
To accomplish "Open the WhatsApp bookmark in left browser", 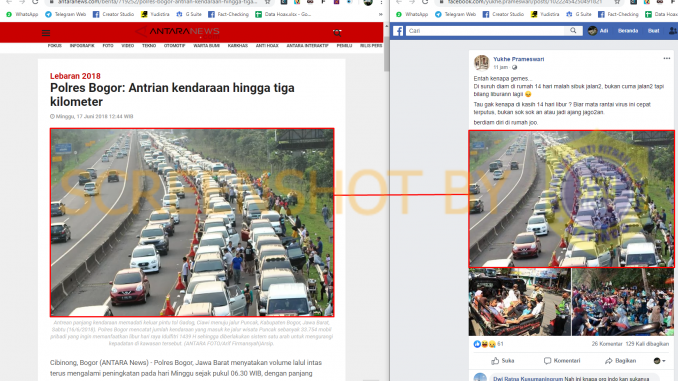I will tap(22, 14).
